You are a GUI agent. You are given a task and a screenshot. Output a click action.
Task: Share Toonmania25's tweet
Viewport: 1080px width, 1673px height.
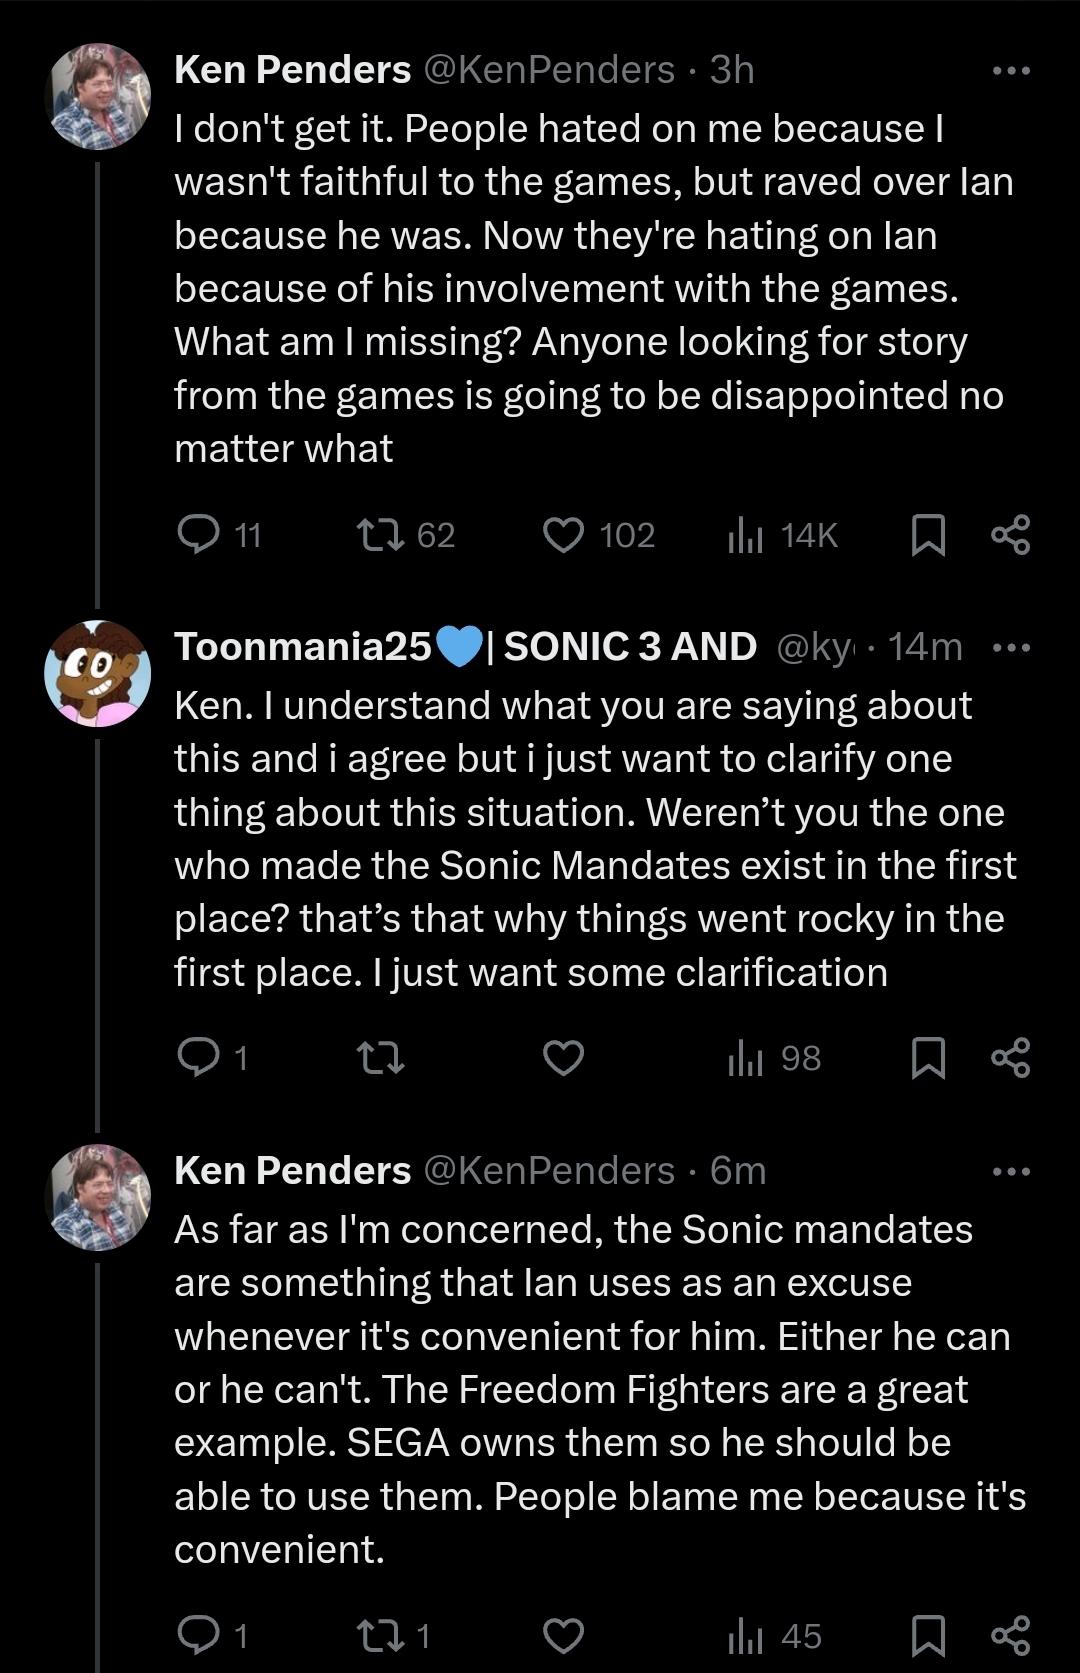tap(1010, 1057)
